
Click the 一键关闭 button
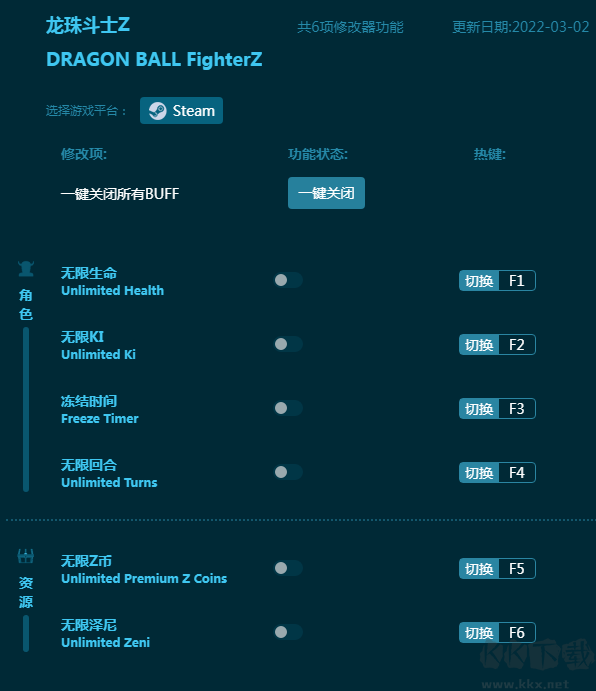[326, 193]
